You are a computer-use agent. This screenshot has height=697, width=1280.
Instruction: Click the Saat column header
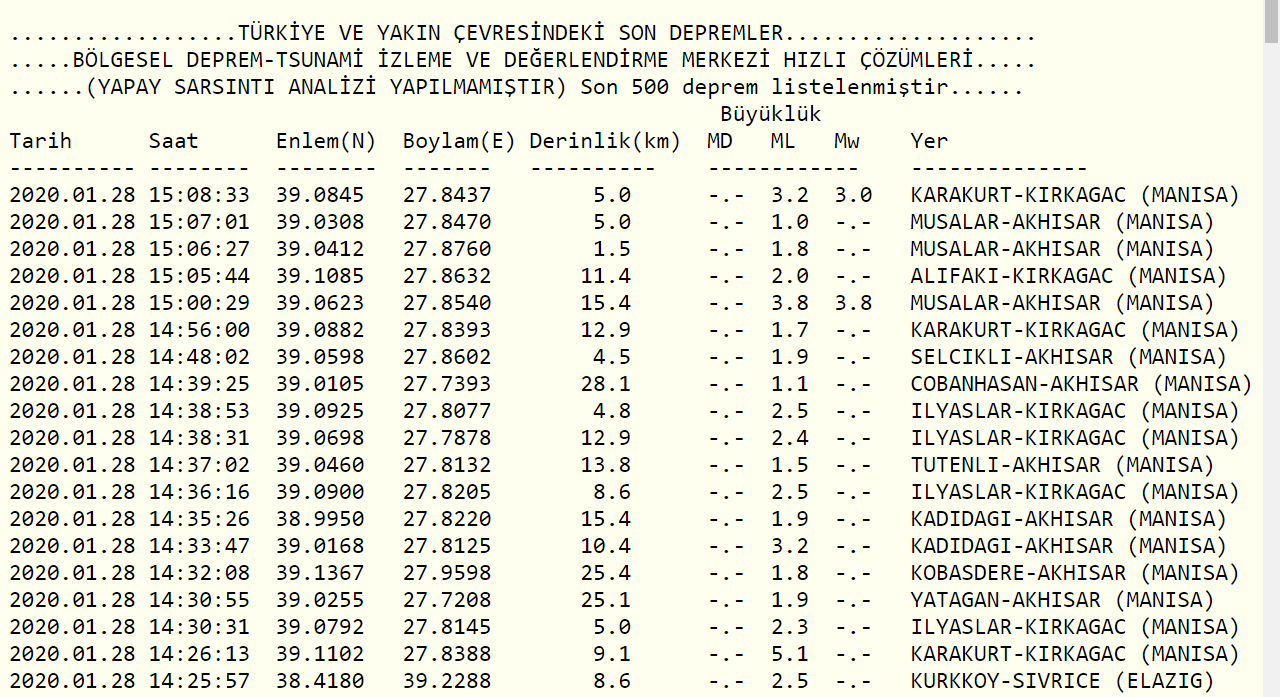point(174,141)
